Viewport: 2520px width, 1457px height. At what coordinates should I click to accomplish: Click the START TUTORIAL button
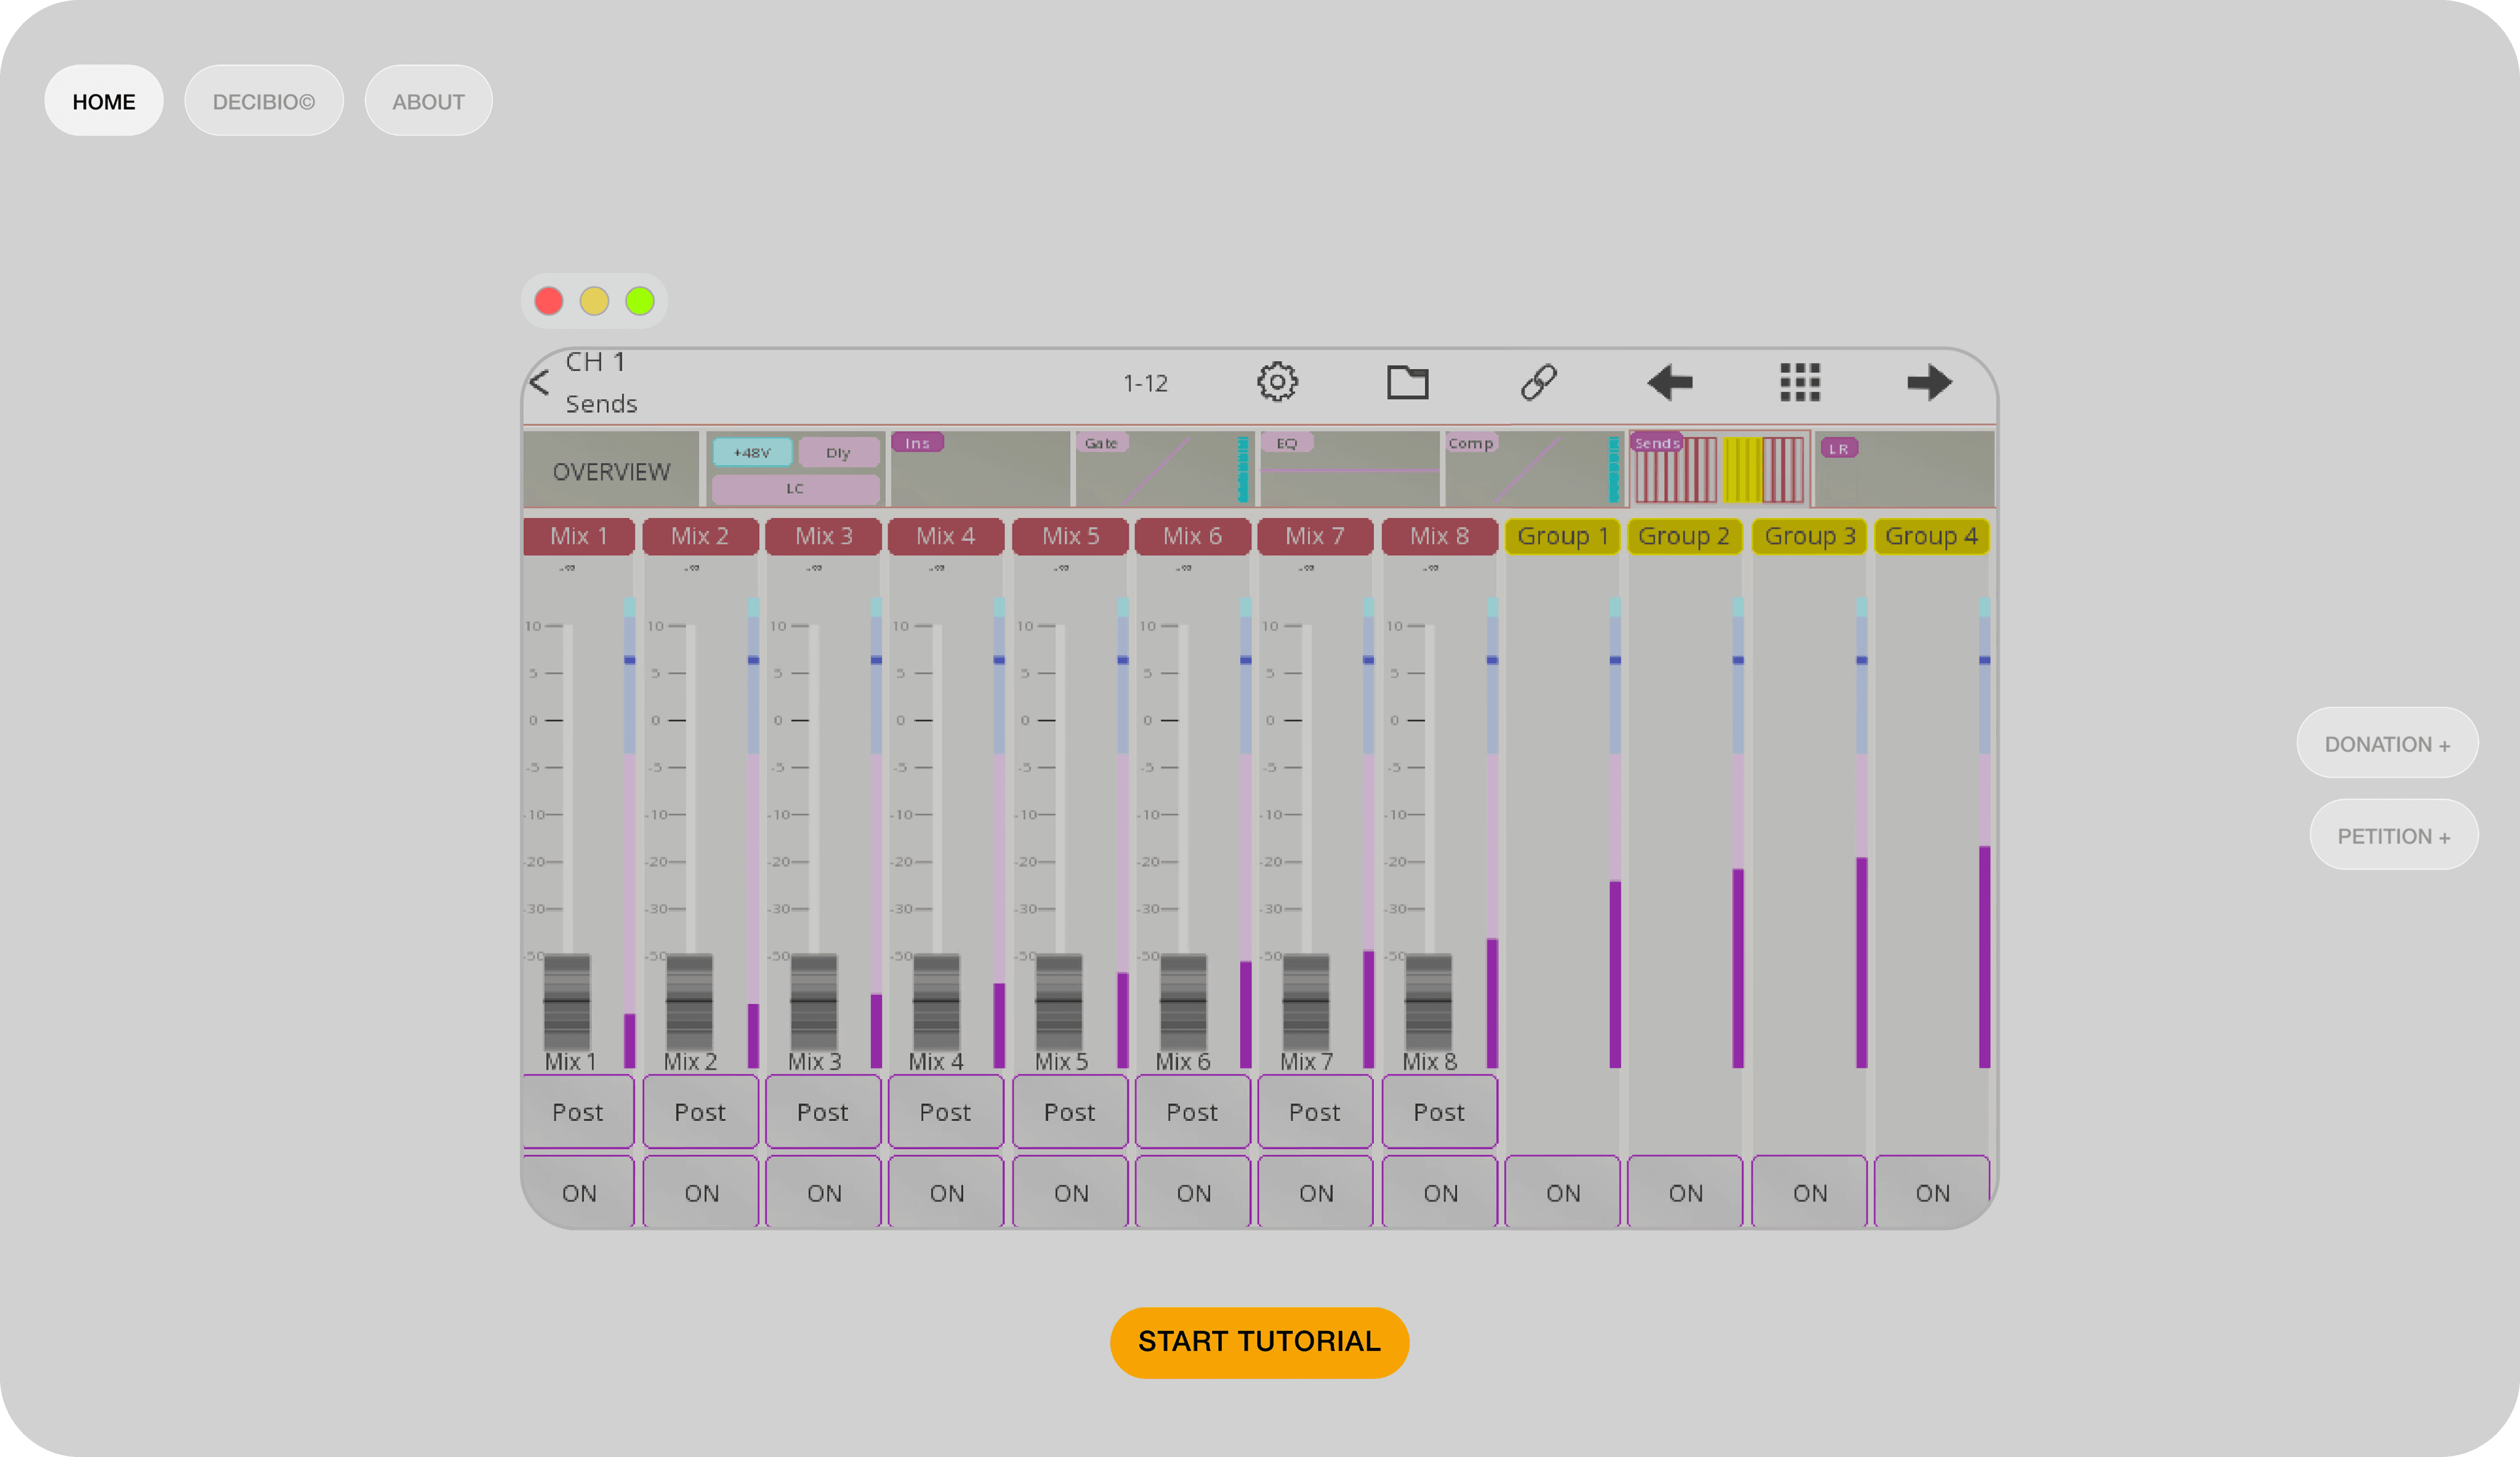(x=1259, y=1342)
